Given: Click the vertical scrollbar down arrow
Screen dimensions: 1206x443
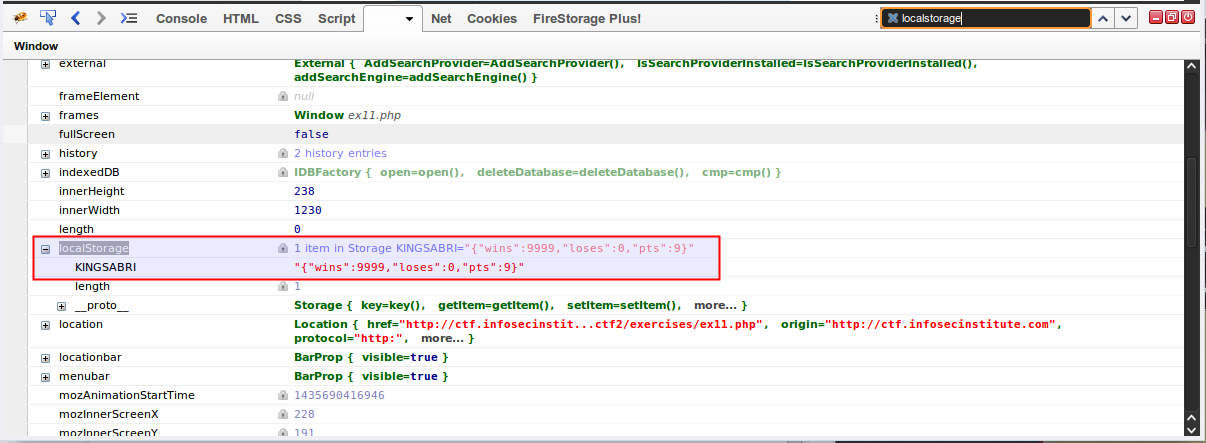Looking at the screenshot, I should [x=1191, y=419].
